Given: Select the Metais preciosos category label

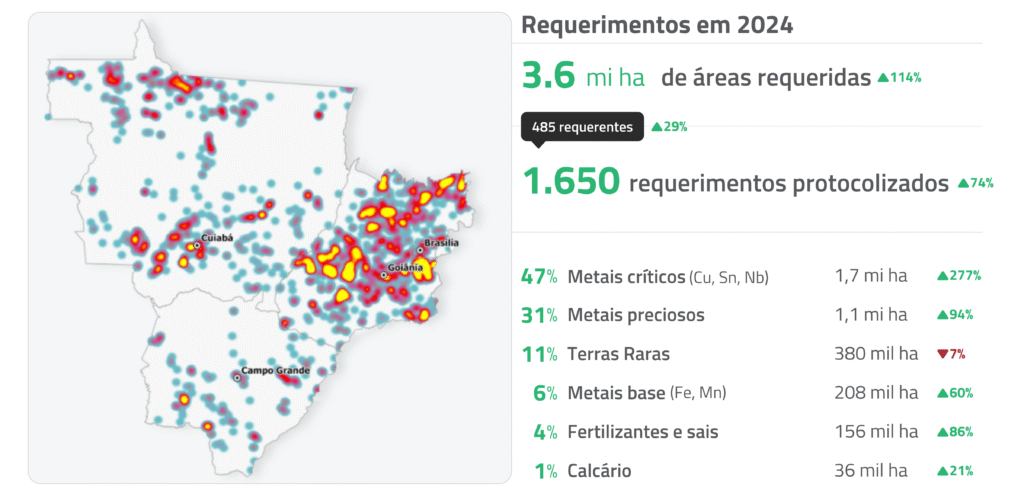Looking at the screenshot, I should pos(635,315).
